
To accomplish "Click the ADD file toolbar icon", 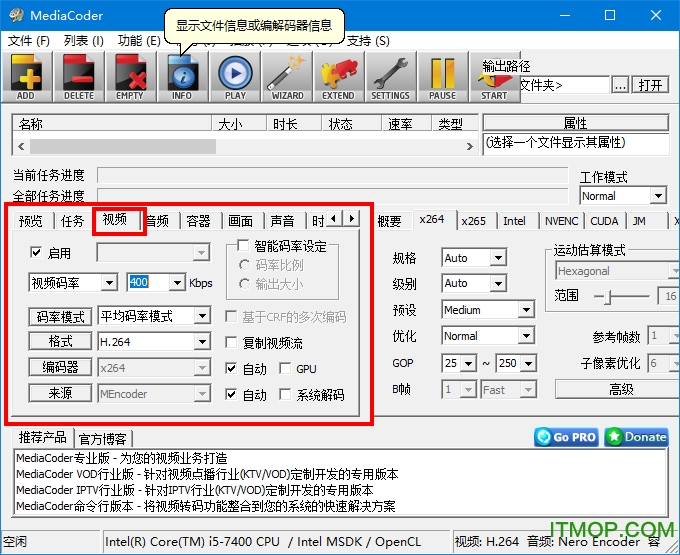I will 26,75.
